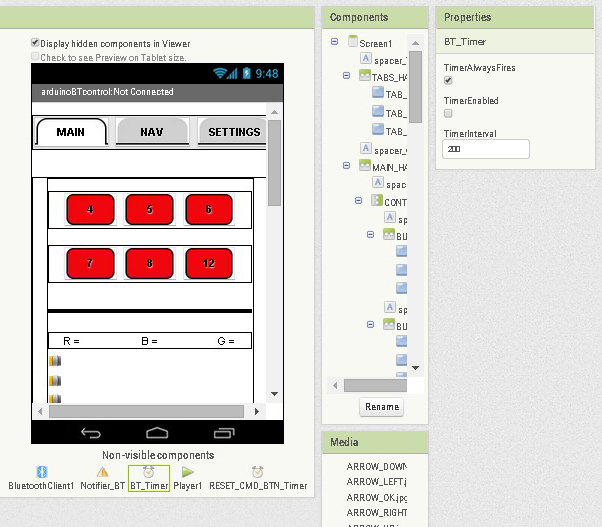Image resolution: width=602 pixels, height=527 pixels.
Task: Click the red button labeled 6
Action: [x=209, y=210]
